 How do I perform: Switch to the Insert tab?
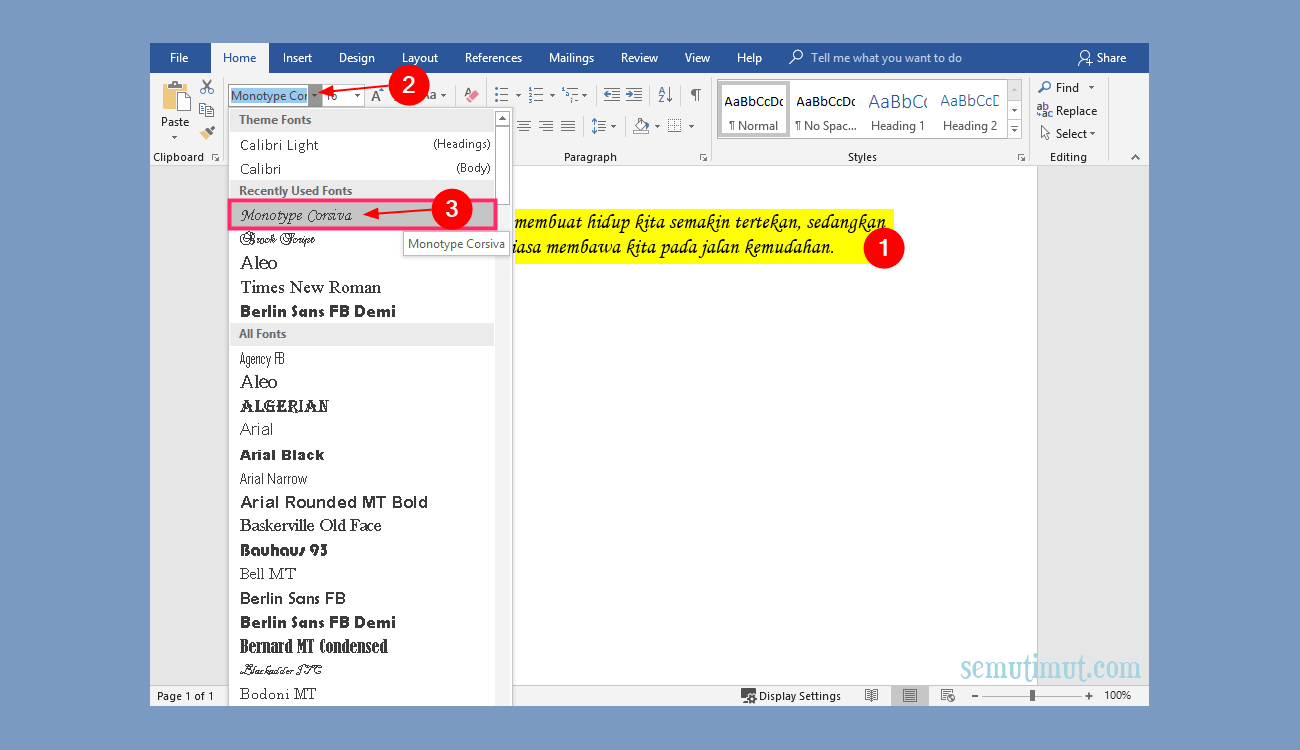[297, 58]
